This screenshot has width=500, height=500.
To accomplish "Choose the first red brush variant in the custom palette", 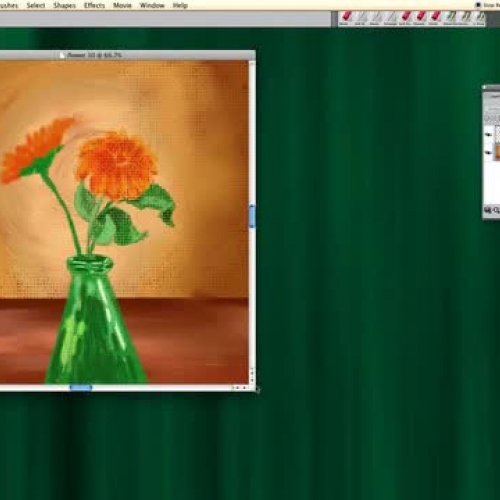I will point(346,17).
